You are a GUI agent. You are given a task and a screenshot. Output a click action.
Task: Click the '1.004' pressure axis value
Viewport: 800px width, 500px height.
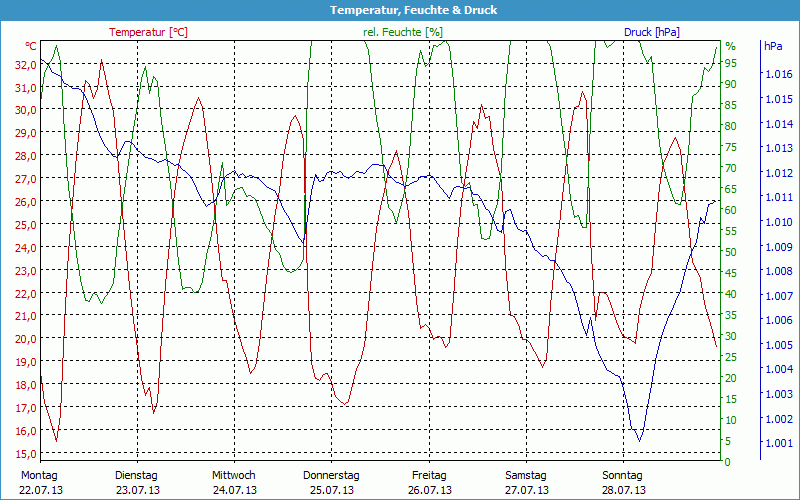pos(779,369)
